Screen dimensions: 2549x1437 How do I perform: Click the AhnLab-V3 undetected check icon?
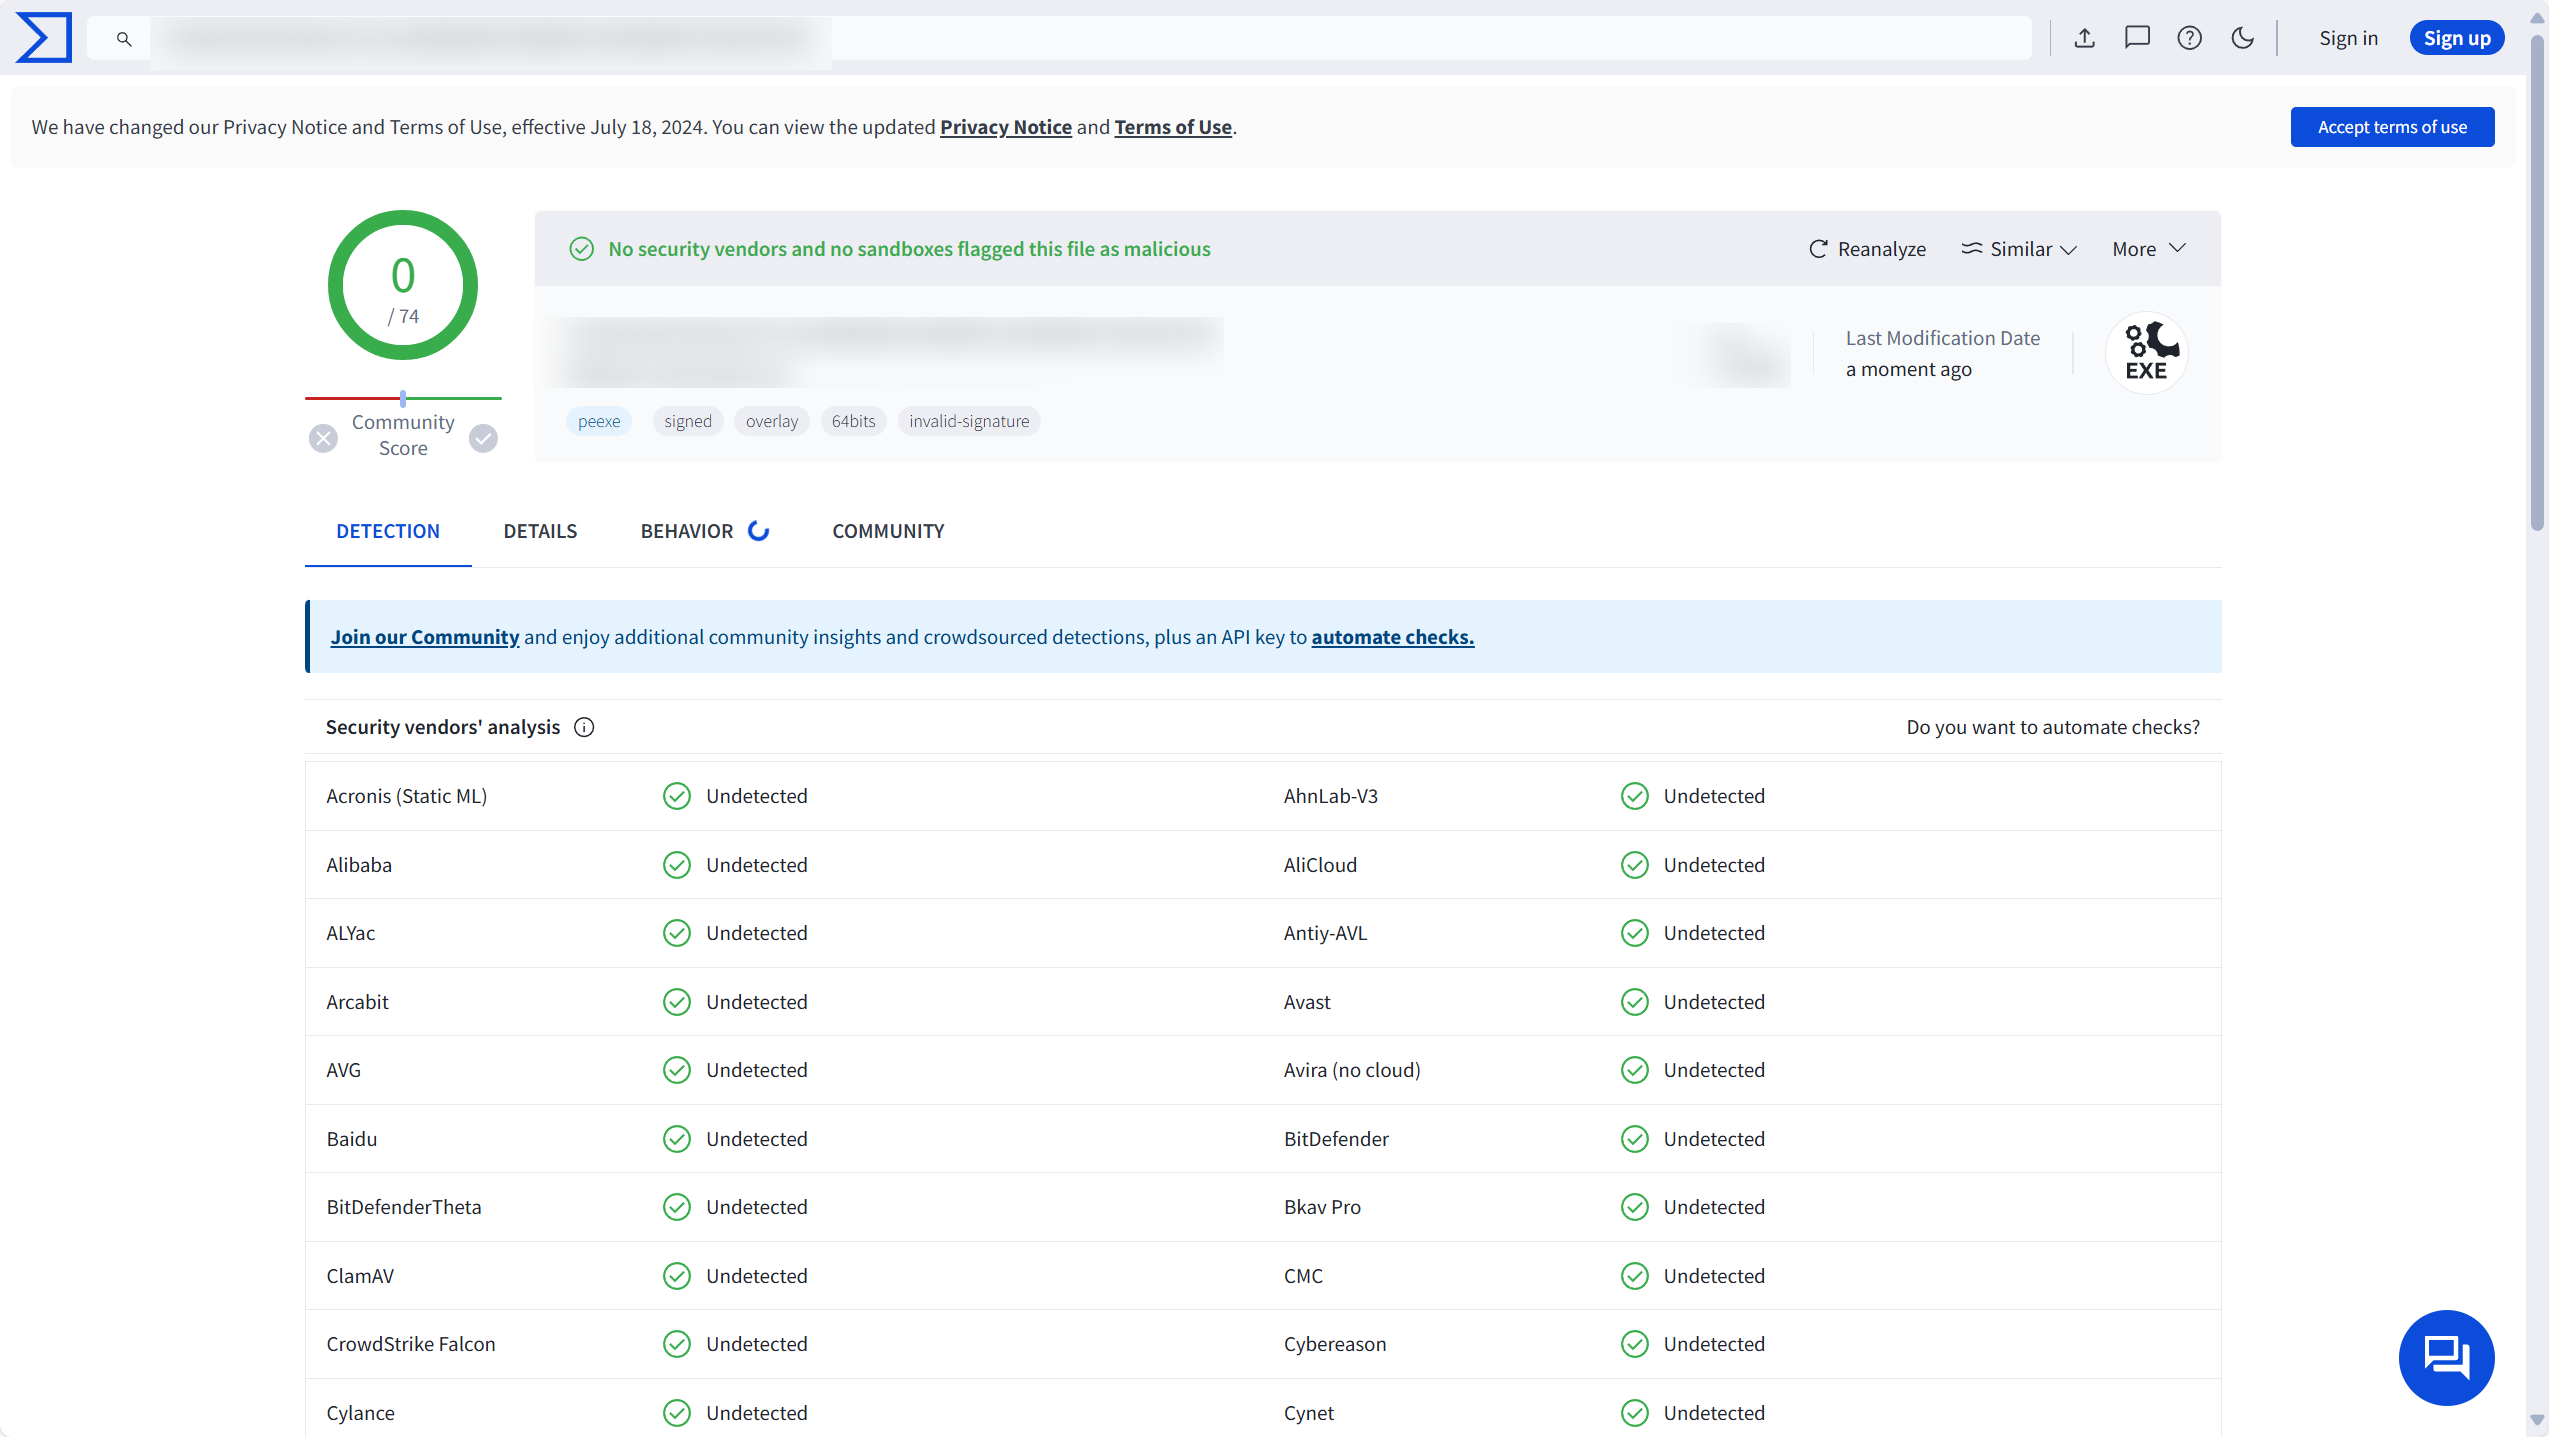click(x=1635, y=796)
